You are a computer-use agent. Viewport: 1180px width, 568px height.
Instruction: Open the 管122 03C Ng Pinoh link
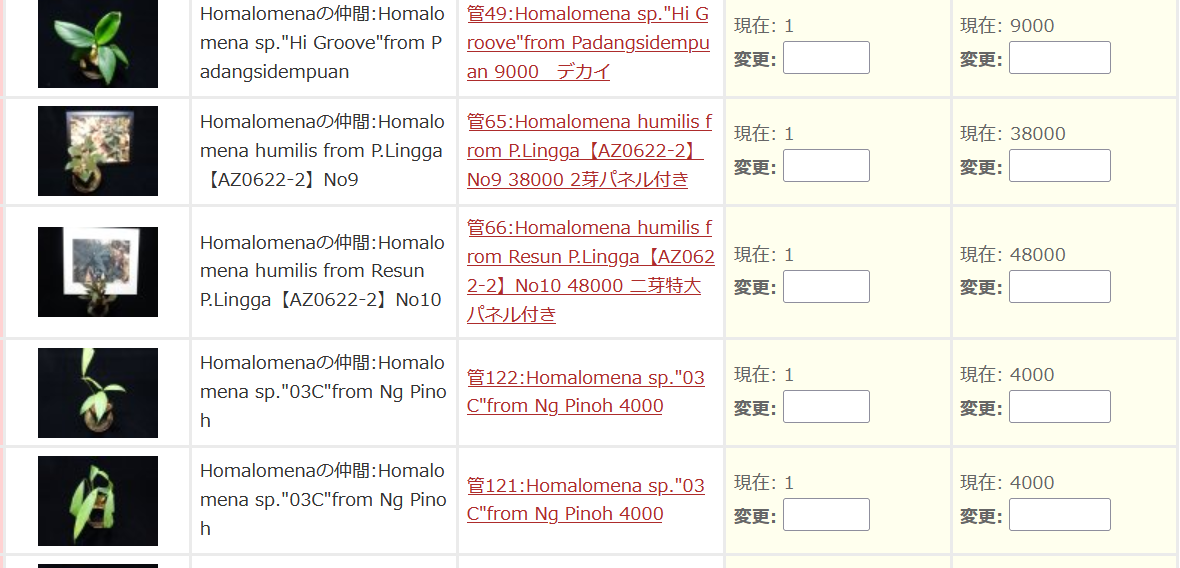tap(585, 391)
